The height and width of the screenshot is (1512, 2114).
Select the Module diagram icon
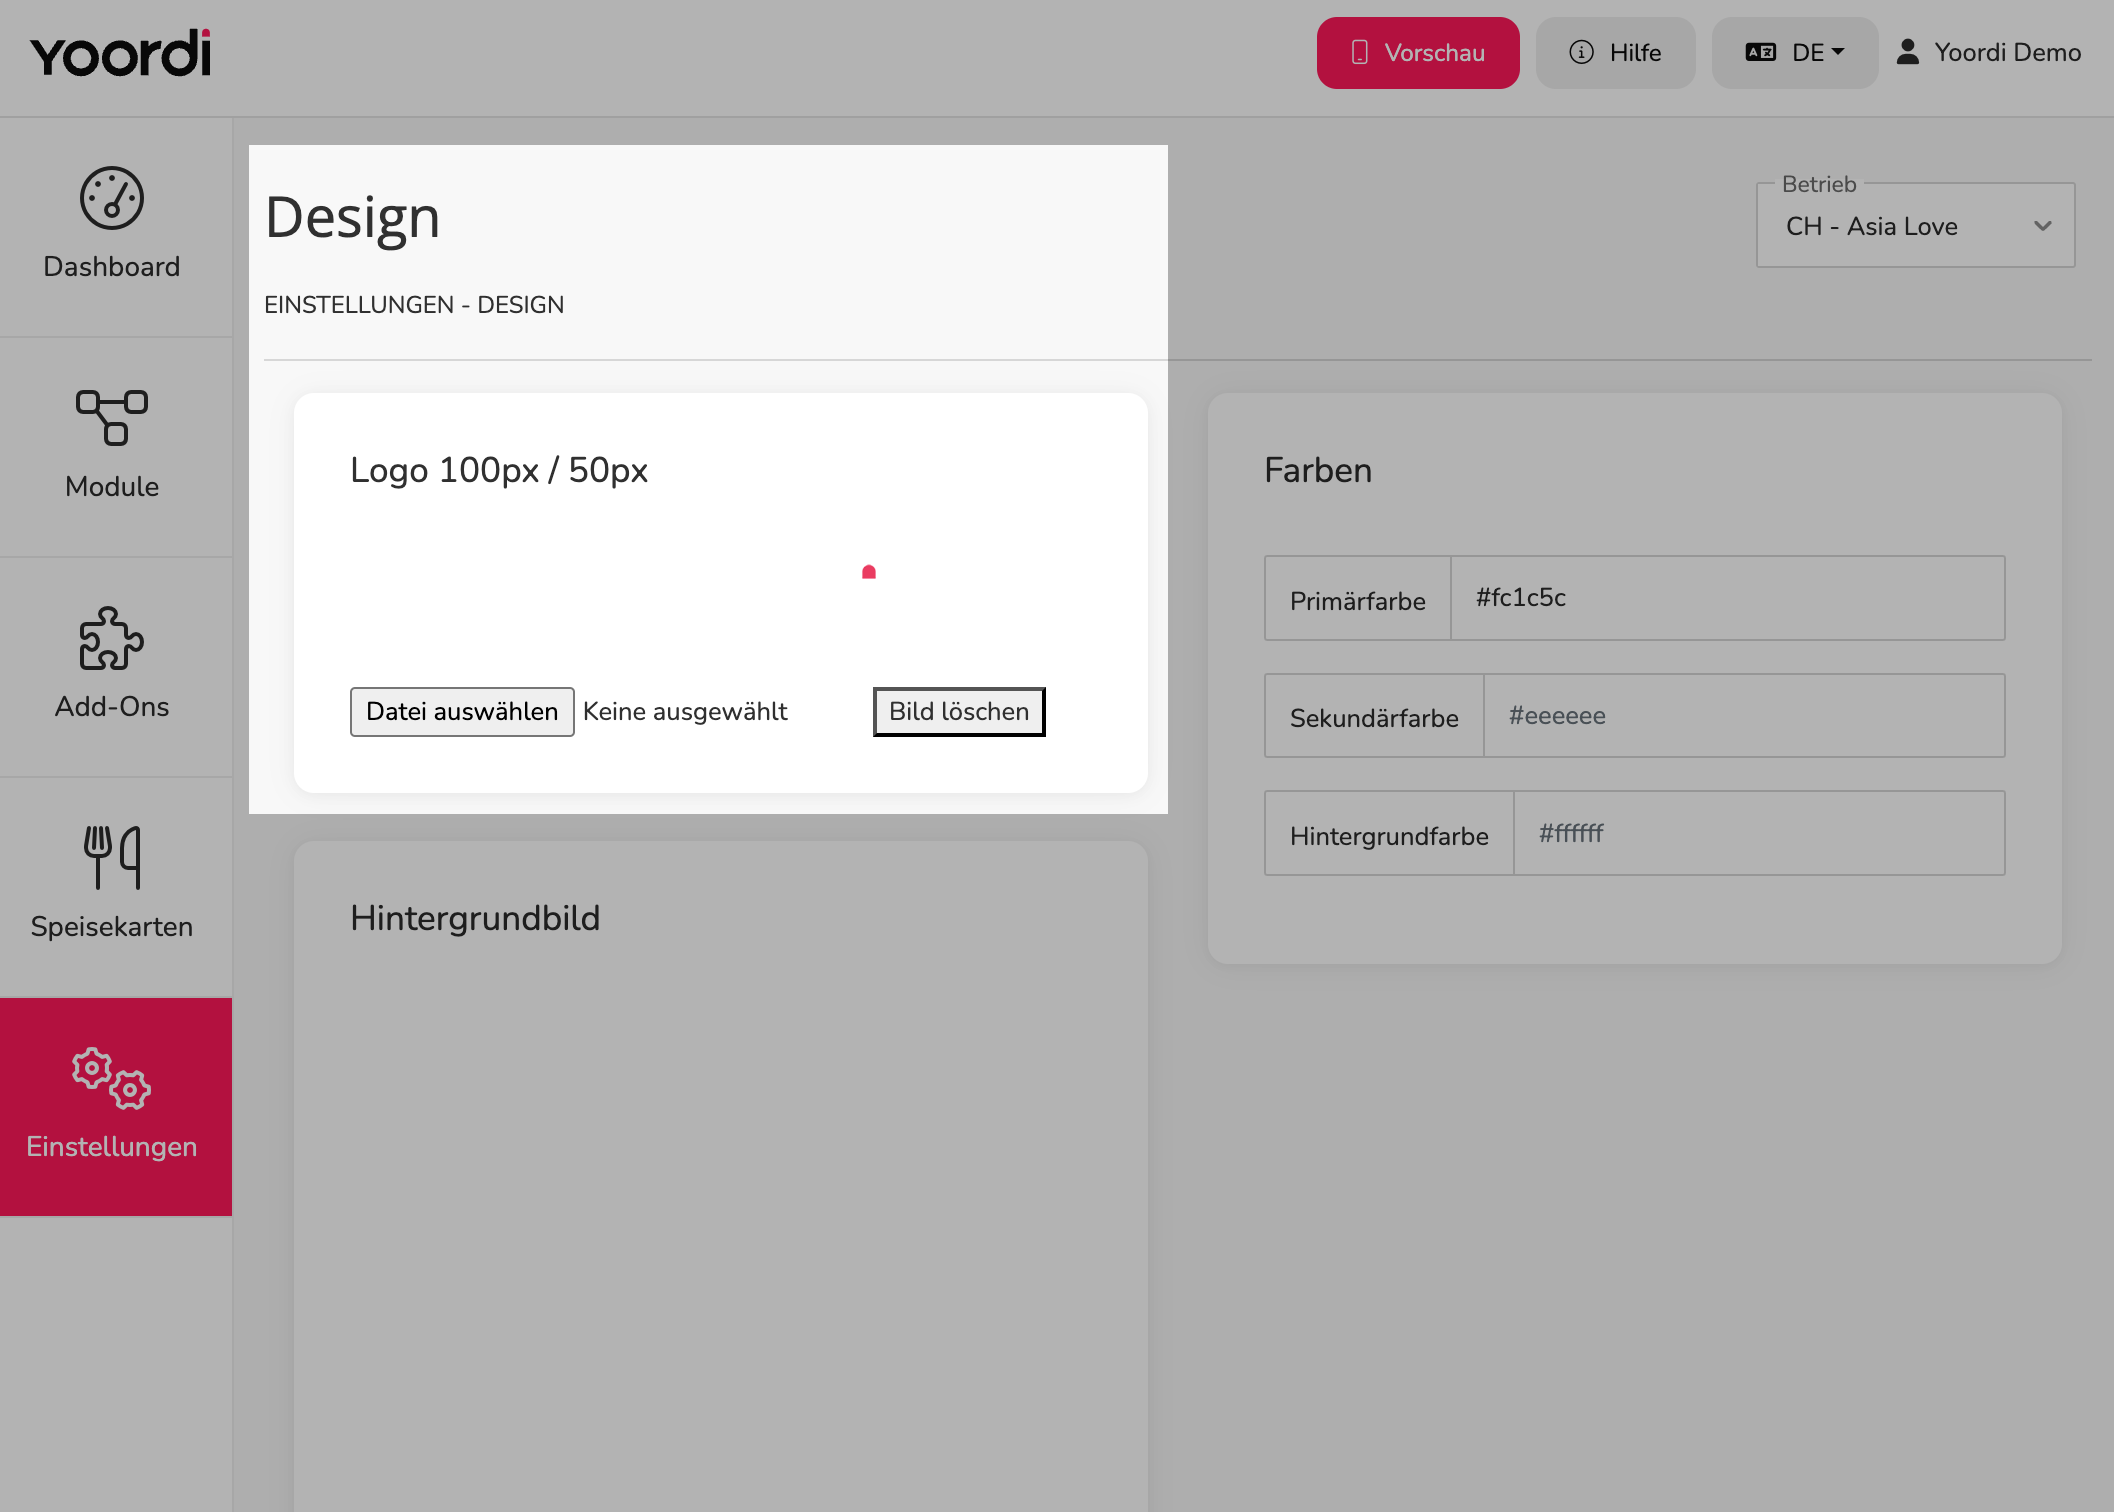point(112,417)
